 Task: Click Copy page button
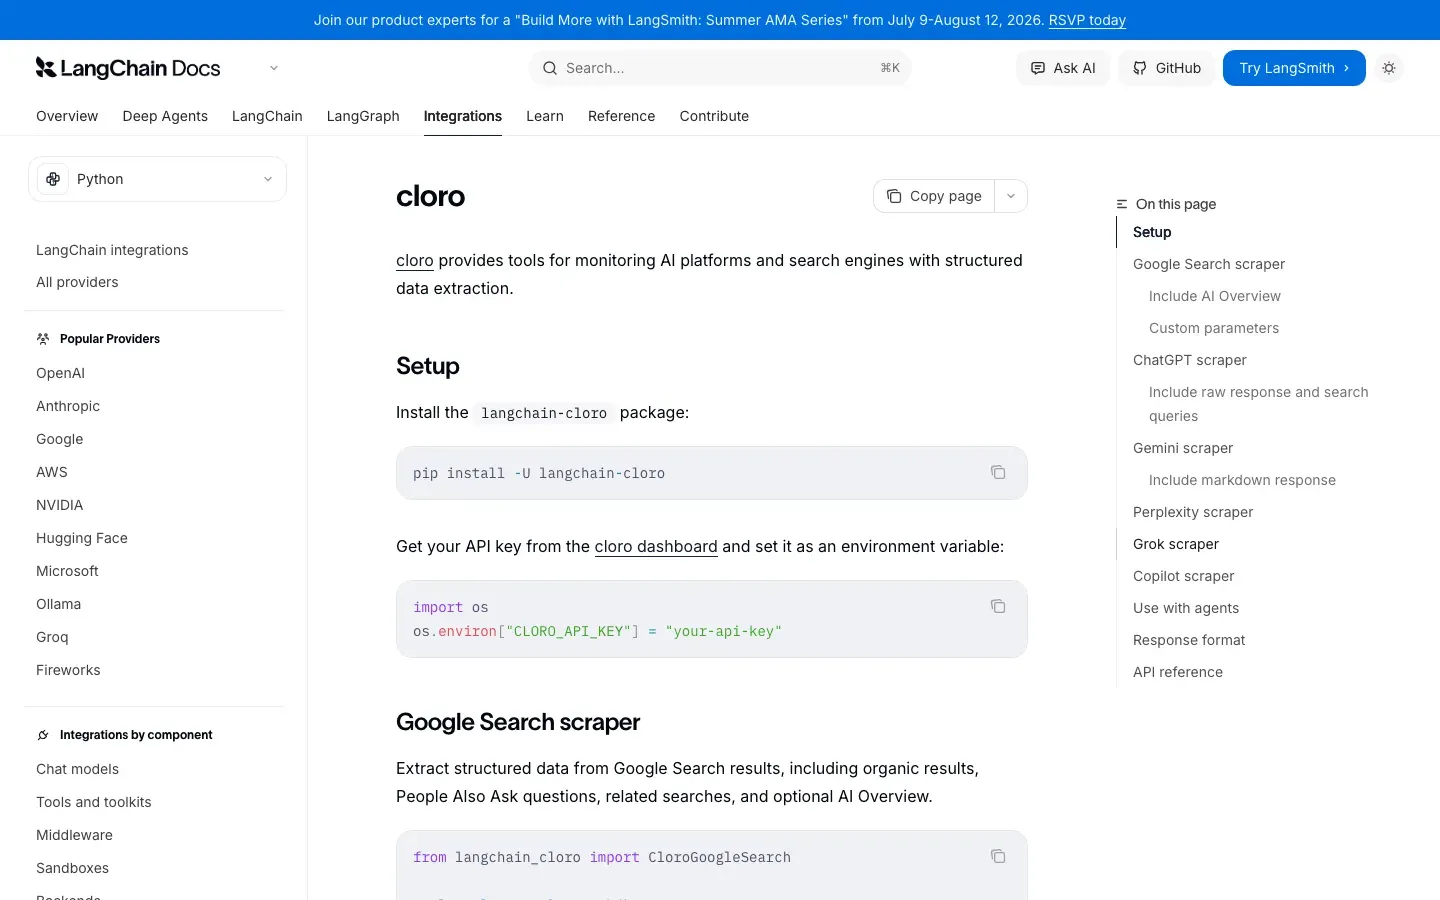pos(934,196)
